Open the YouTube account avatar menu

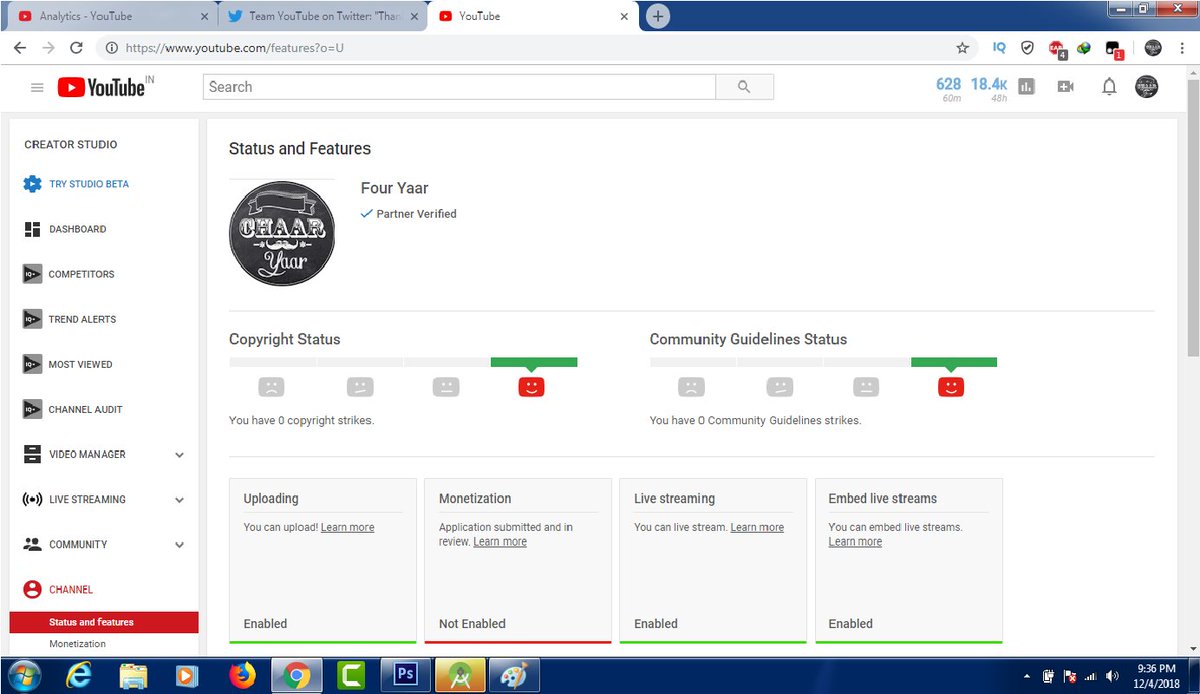tap(1146, 87)
